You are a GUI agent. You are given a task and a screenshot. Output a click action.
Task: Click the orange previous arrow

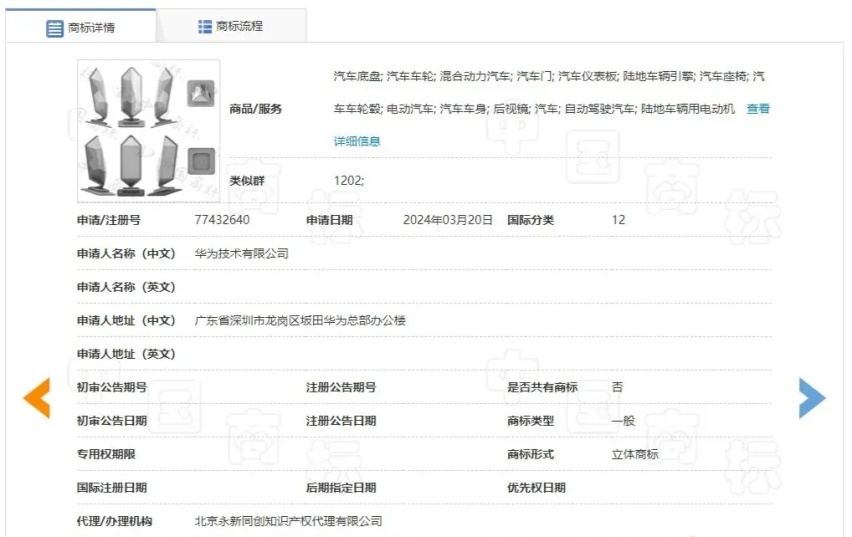(x=37, y=398)
